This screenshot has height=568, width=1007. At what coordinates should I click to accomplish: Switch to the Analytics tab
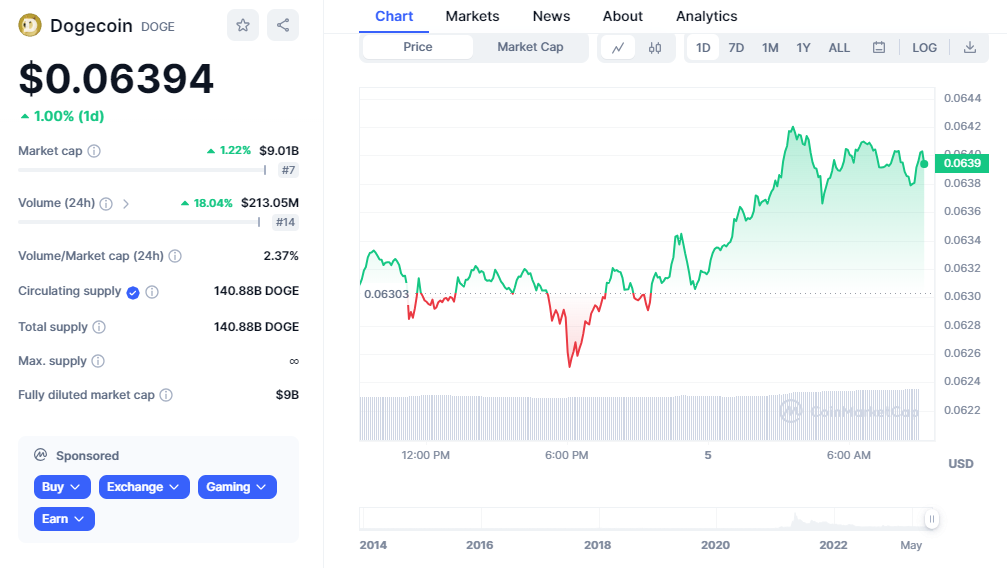click(x=706, y=16)
